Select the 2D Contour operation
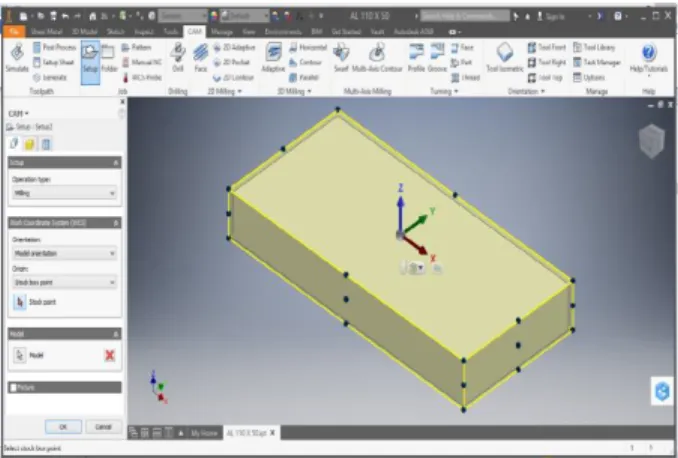The width and height of the screenshot is (678, 458). click(x=233, y=77)
